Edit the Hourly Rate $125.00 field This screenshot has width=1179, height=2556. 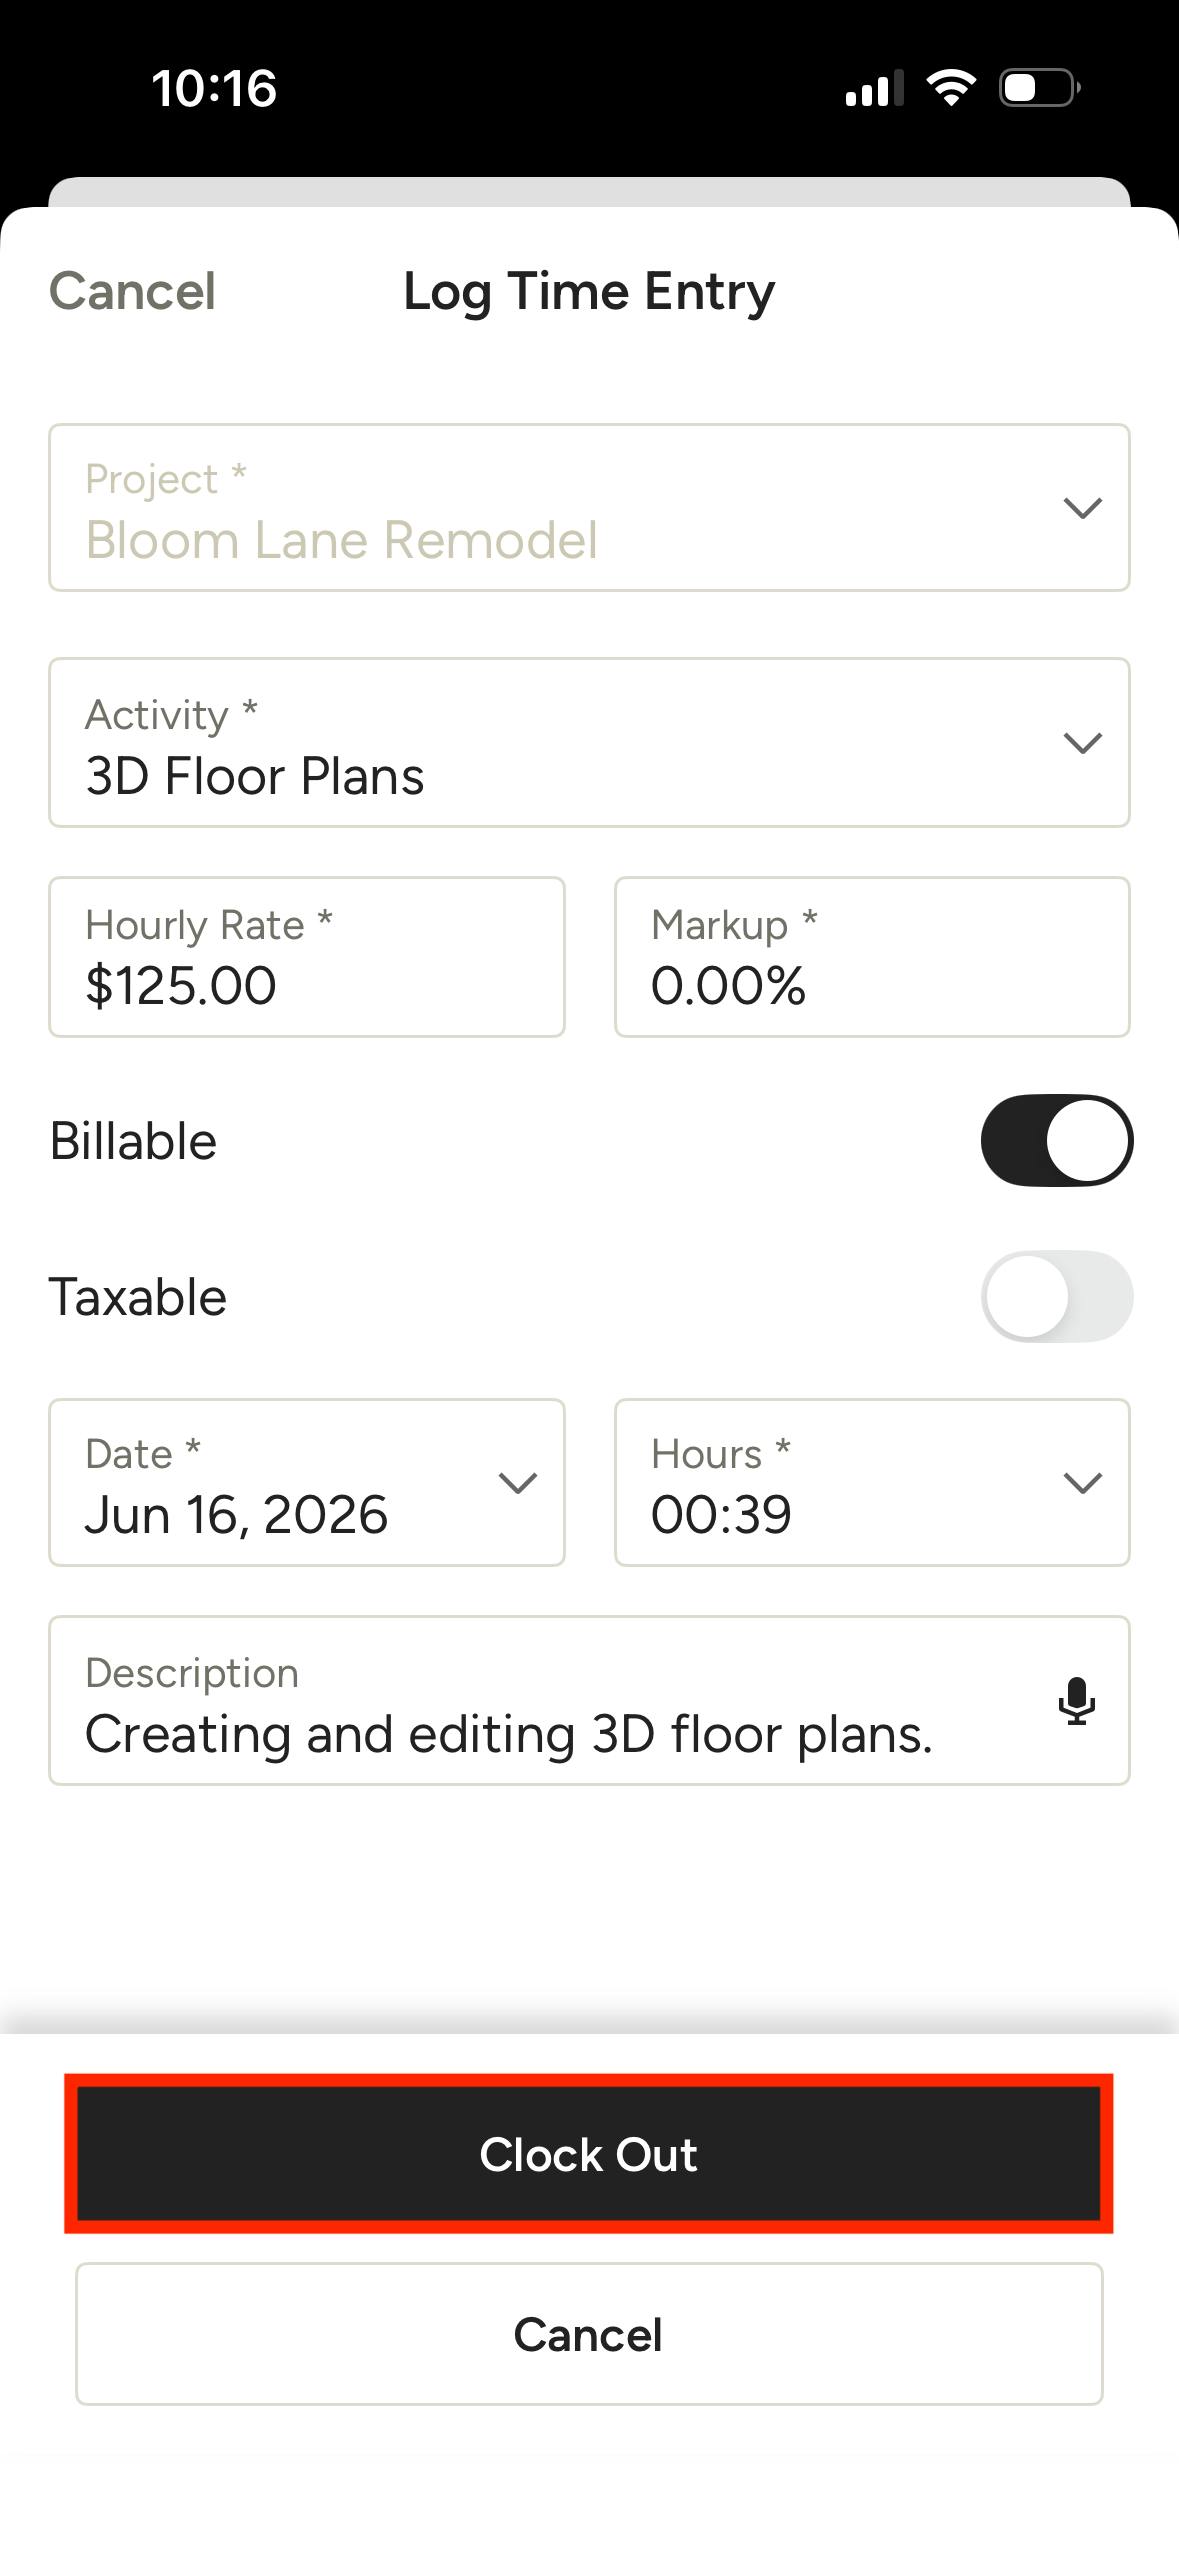pos(307,957)
